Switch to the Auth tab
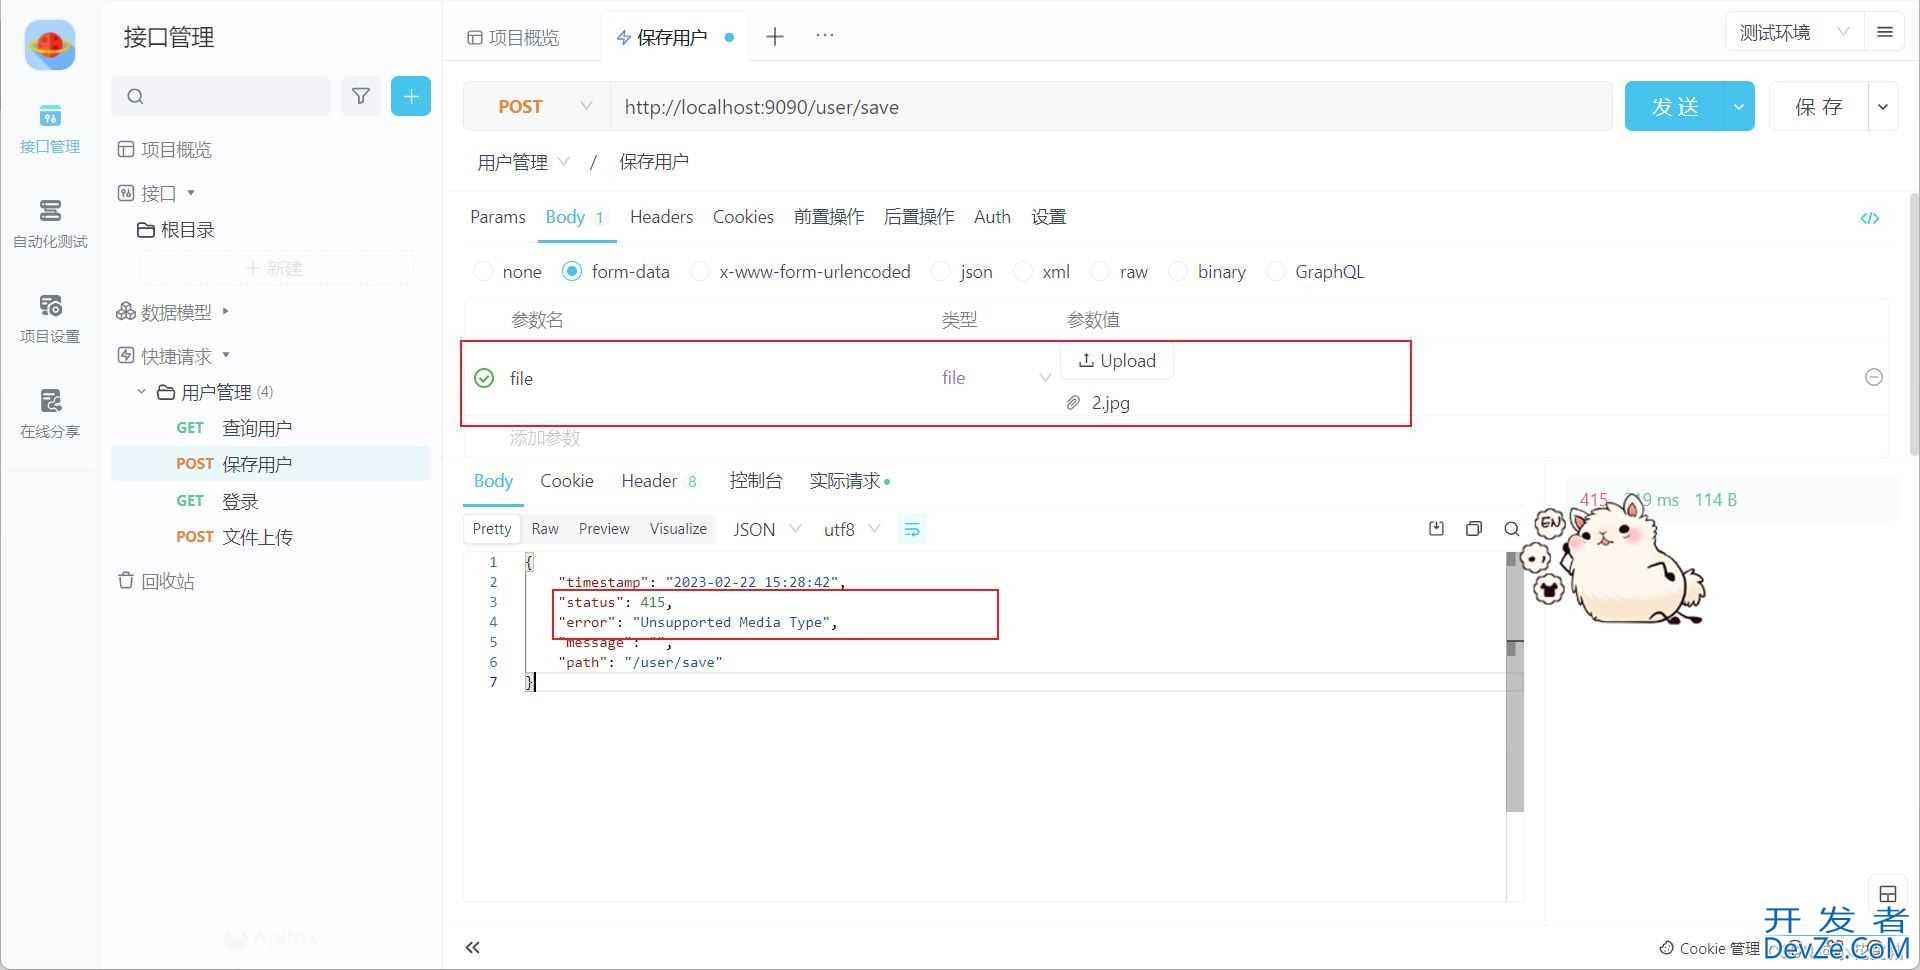Image resolution: width=1920 pixels, height=970 pixels. [992, 217]
